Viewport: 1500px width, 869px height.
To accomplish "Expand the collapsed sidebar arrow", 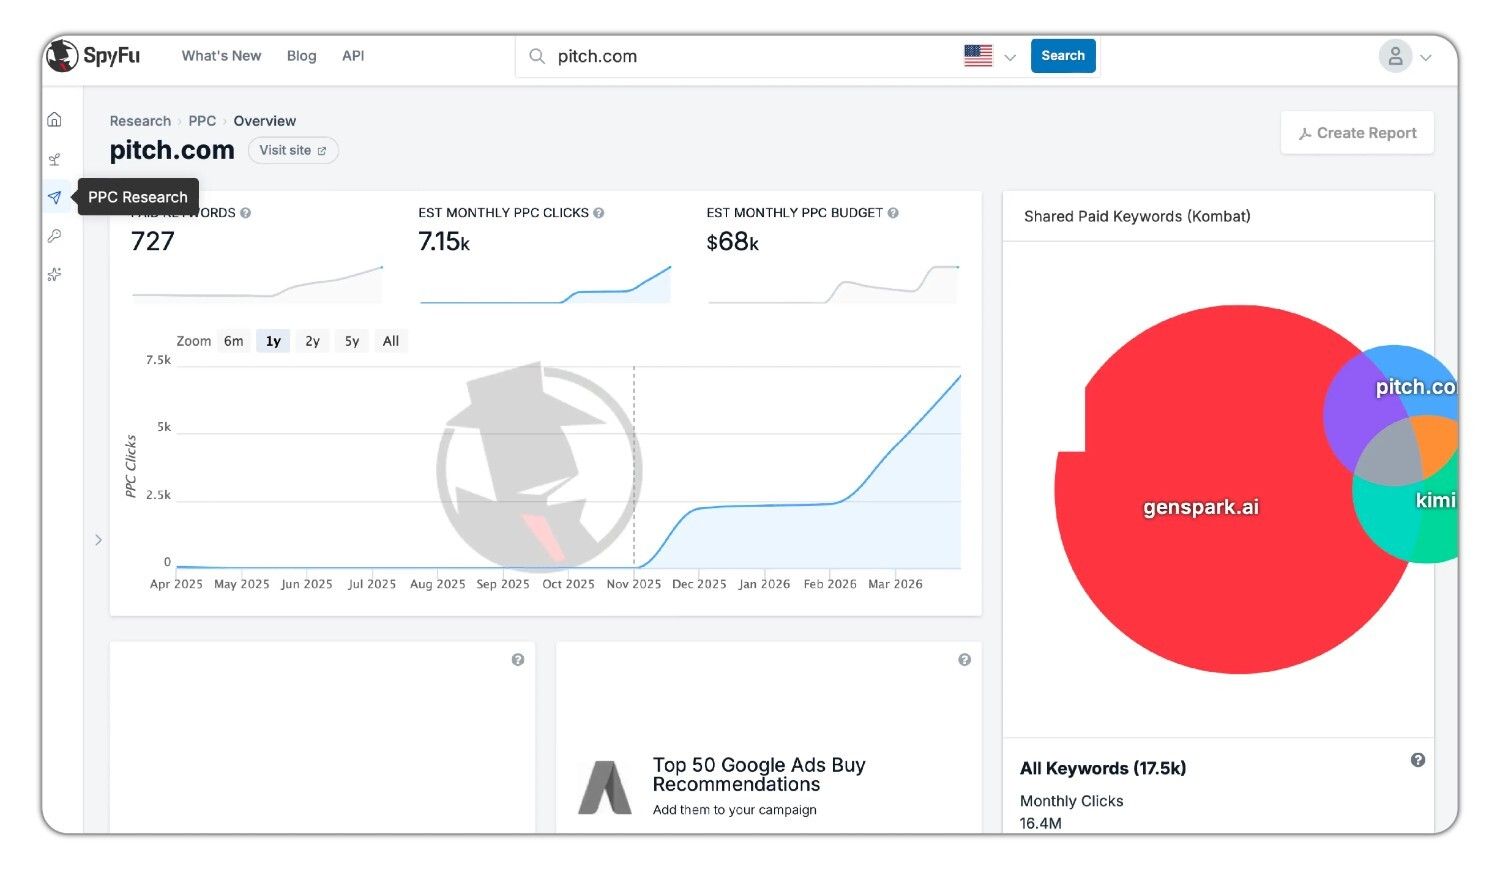I will coord(98,540).
